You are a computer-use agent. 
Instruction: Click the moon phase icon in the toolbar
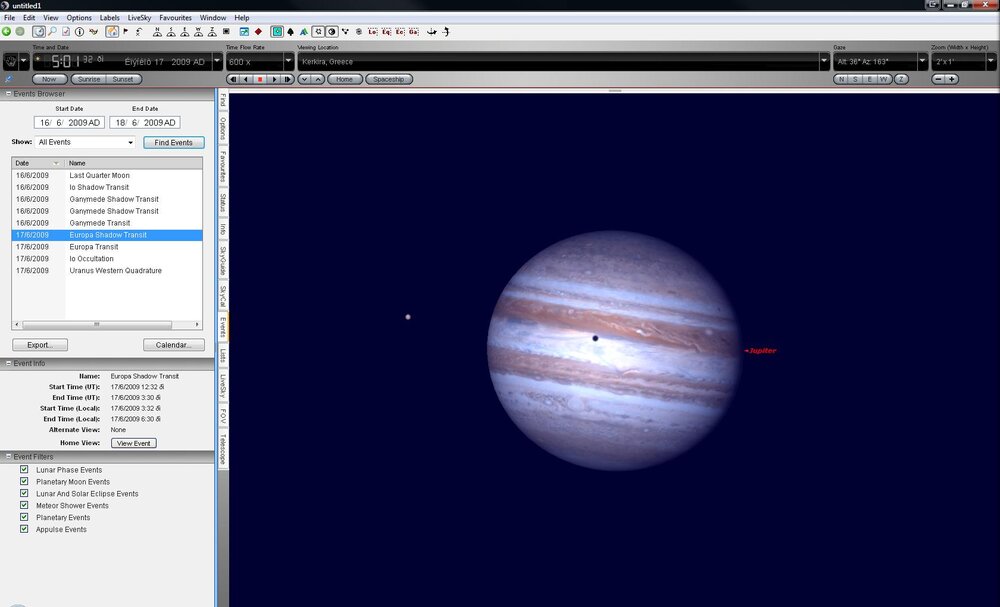pos(333,31)
